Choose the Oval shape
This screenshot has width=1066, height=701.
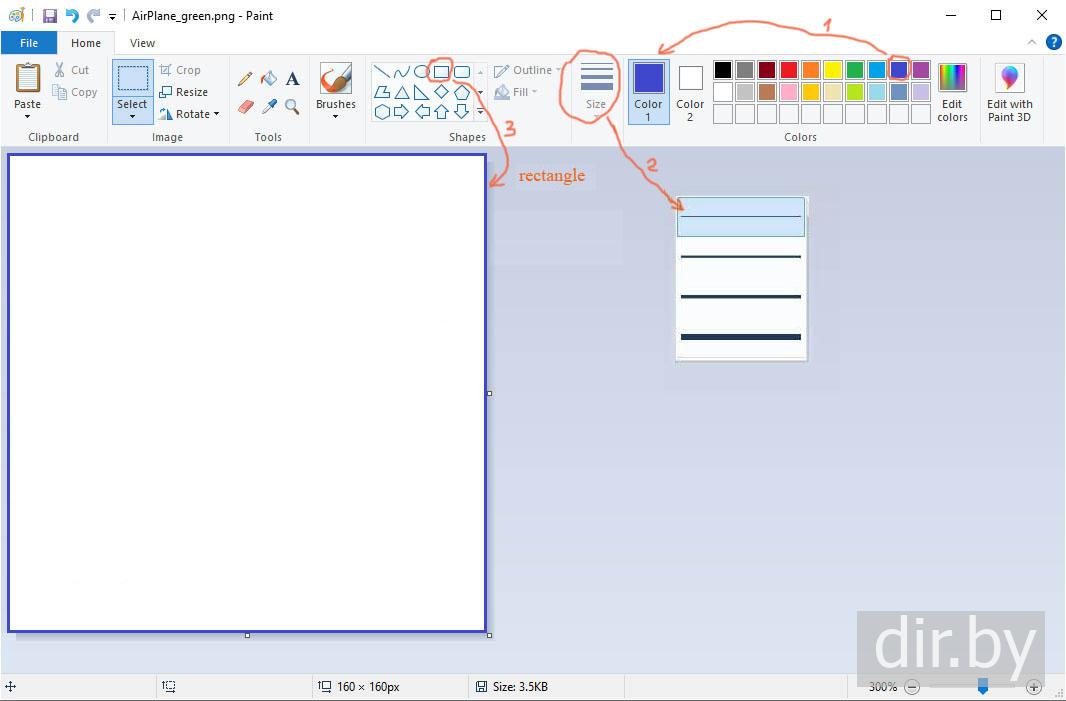(422, 71)
